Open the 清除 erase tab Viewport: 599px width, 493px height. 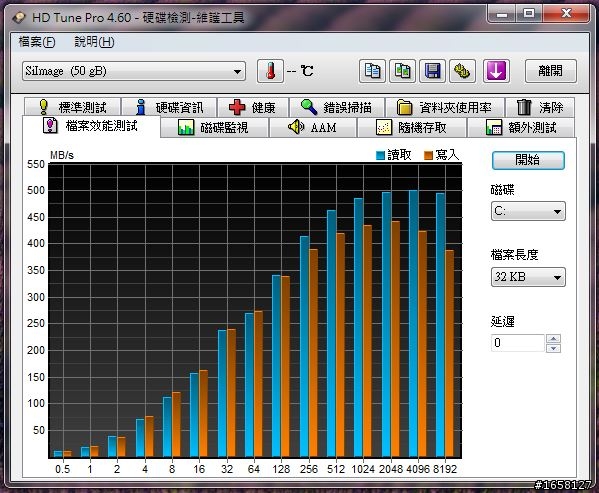(540, 107)
